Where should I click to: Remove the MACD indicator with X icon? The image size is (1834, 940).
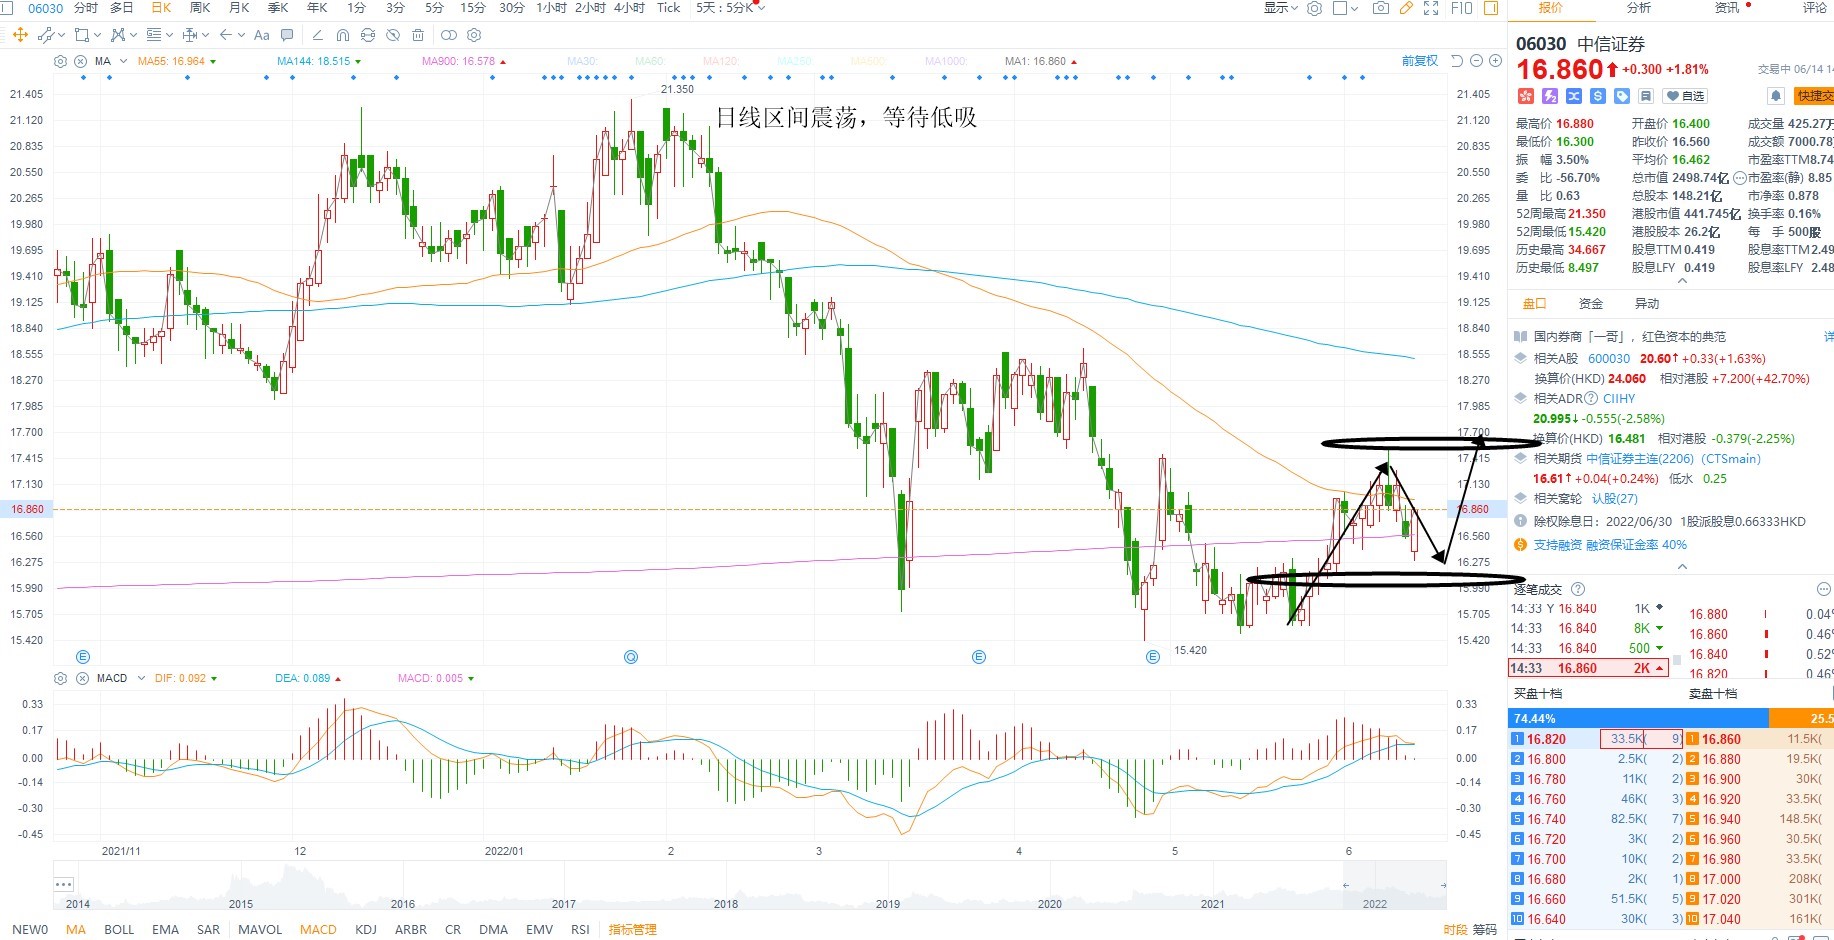point(81,678)
